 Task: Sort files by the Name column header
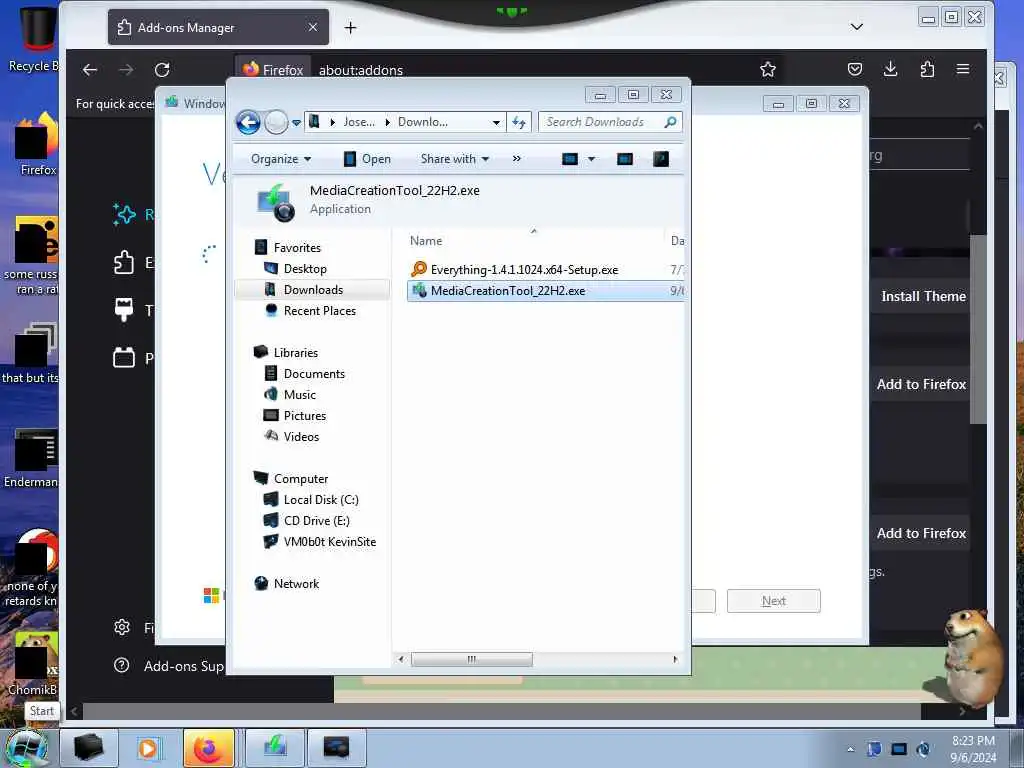pos(426,241)
